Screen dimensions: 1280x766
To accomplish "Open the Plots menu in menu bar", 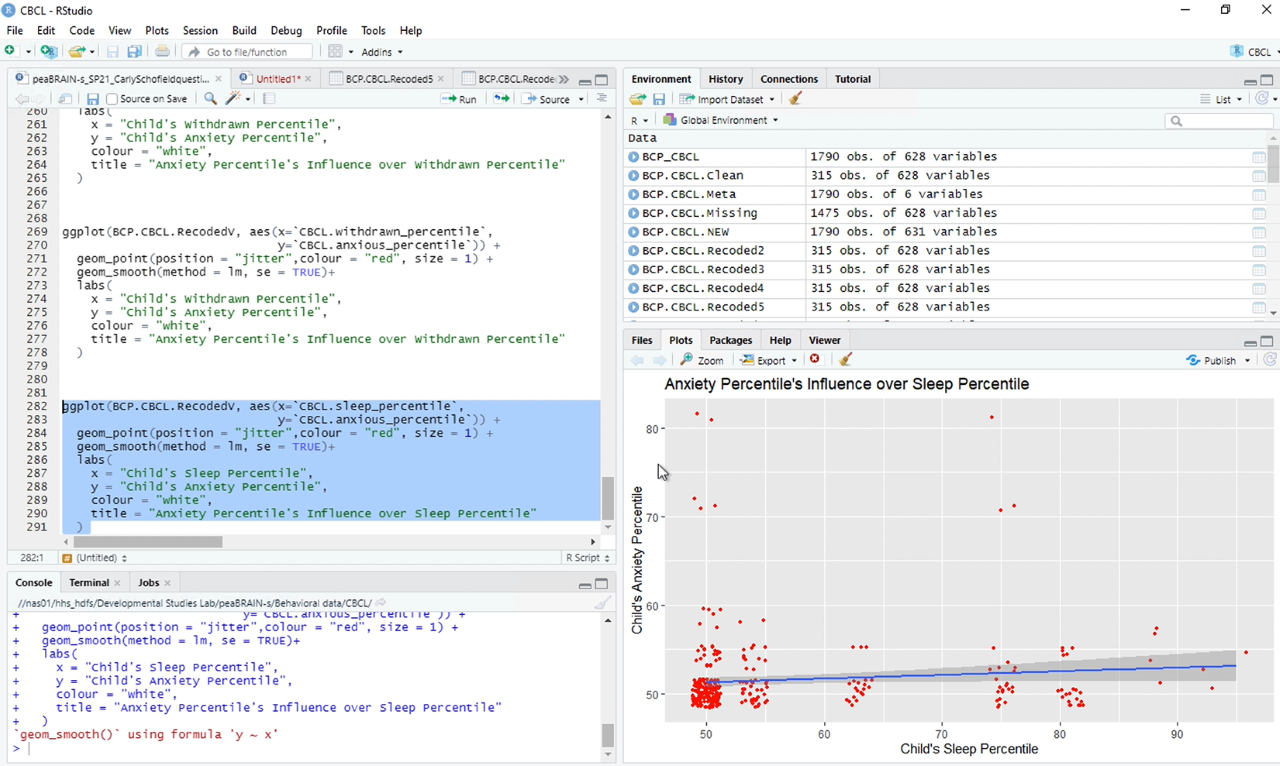I will [x=157, y=31].
